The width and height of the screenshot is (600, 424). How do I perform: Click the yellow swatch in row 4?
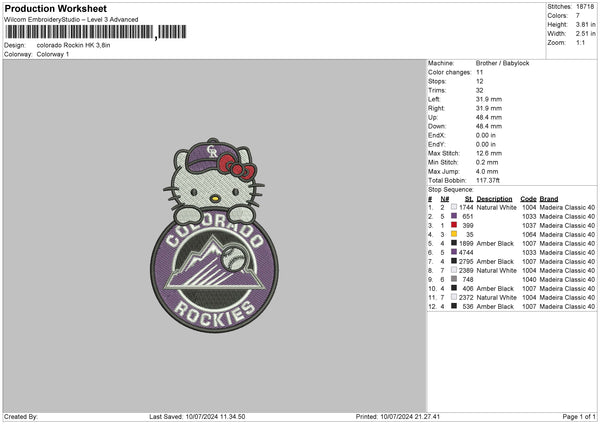pyautogui.click(x=454, y=234)
